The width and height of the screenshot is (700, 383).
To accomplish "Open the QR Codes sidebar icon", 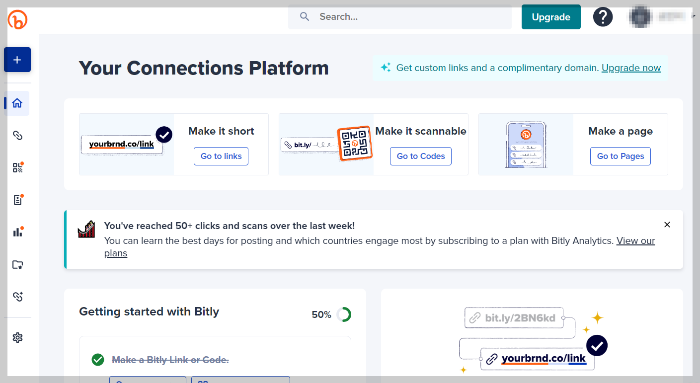I will point(17,167).
